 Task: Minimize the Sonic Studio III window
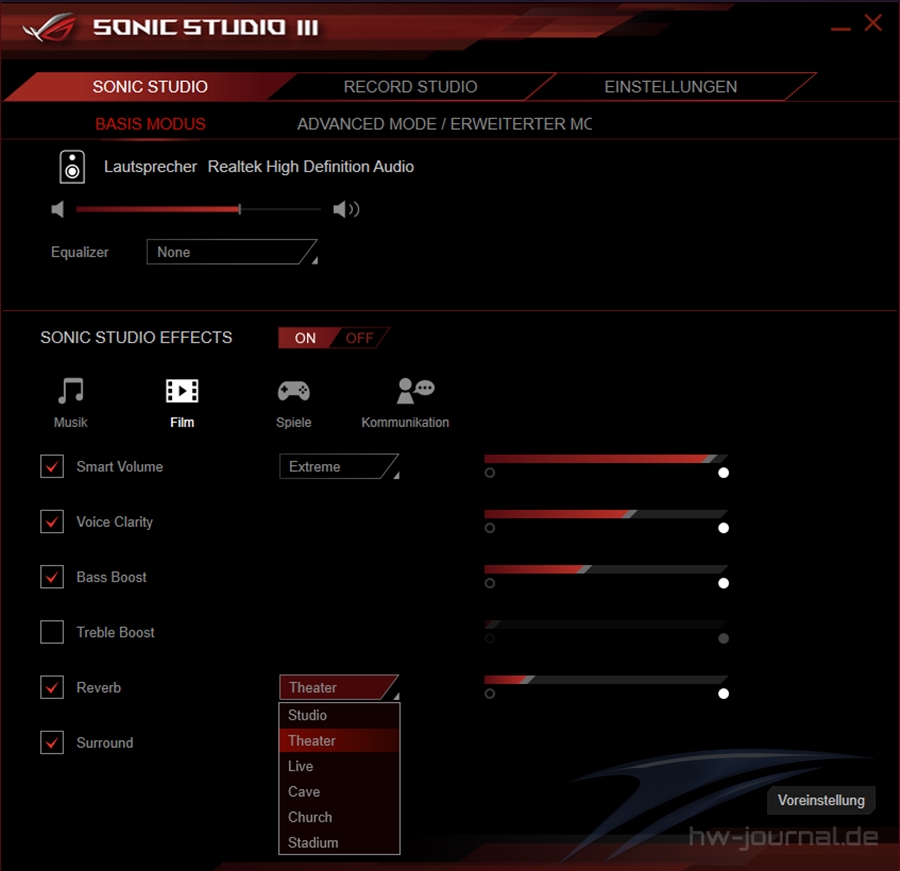point(840,28)
